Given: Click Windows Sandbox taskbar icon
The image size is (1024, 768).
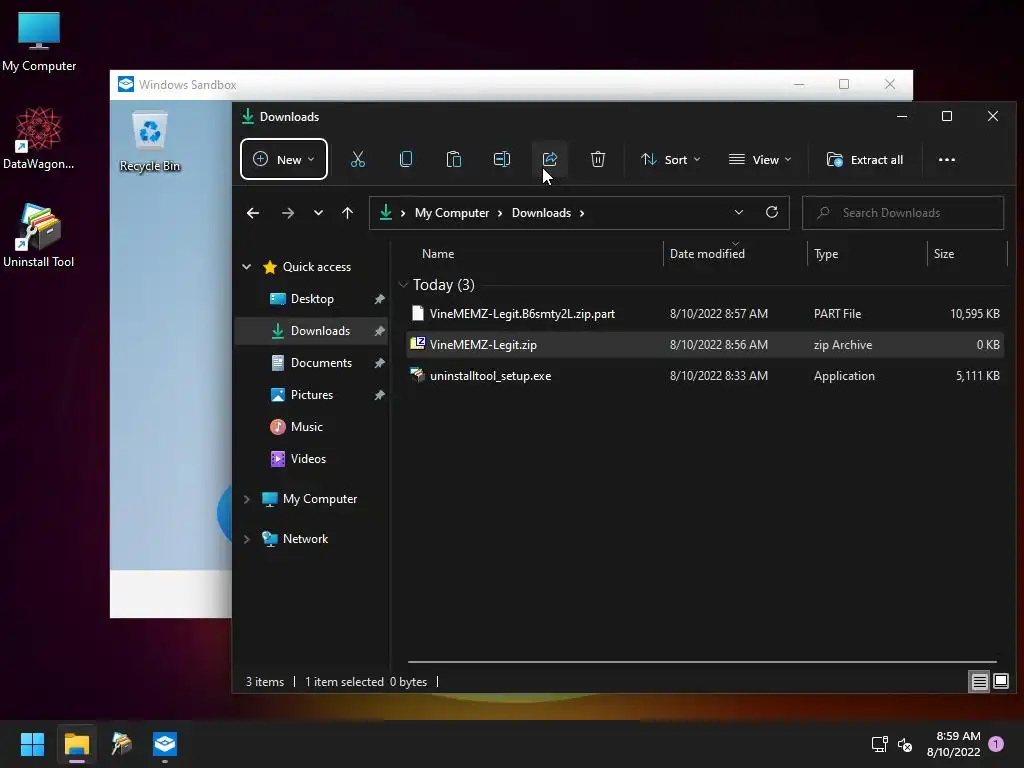Looking at the screenshot, I should pyautogui.click(x=165, y=744).
